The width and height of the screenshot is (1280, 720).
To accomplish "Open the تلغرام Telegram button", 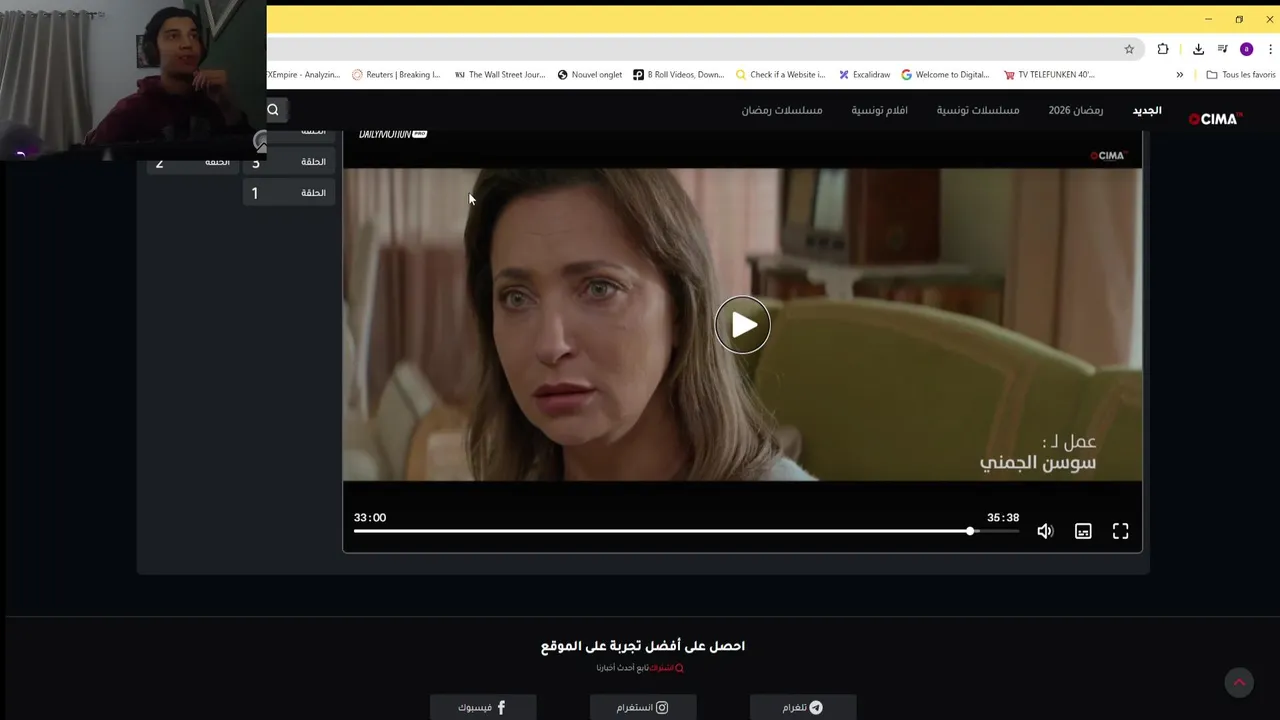I will (803, 707).
